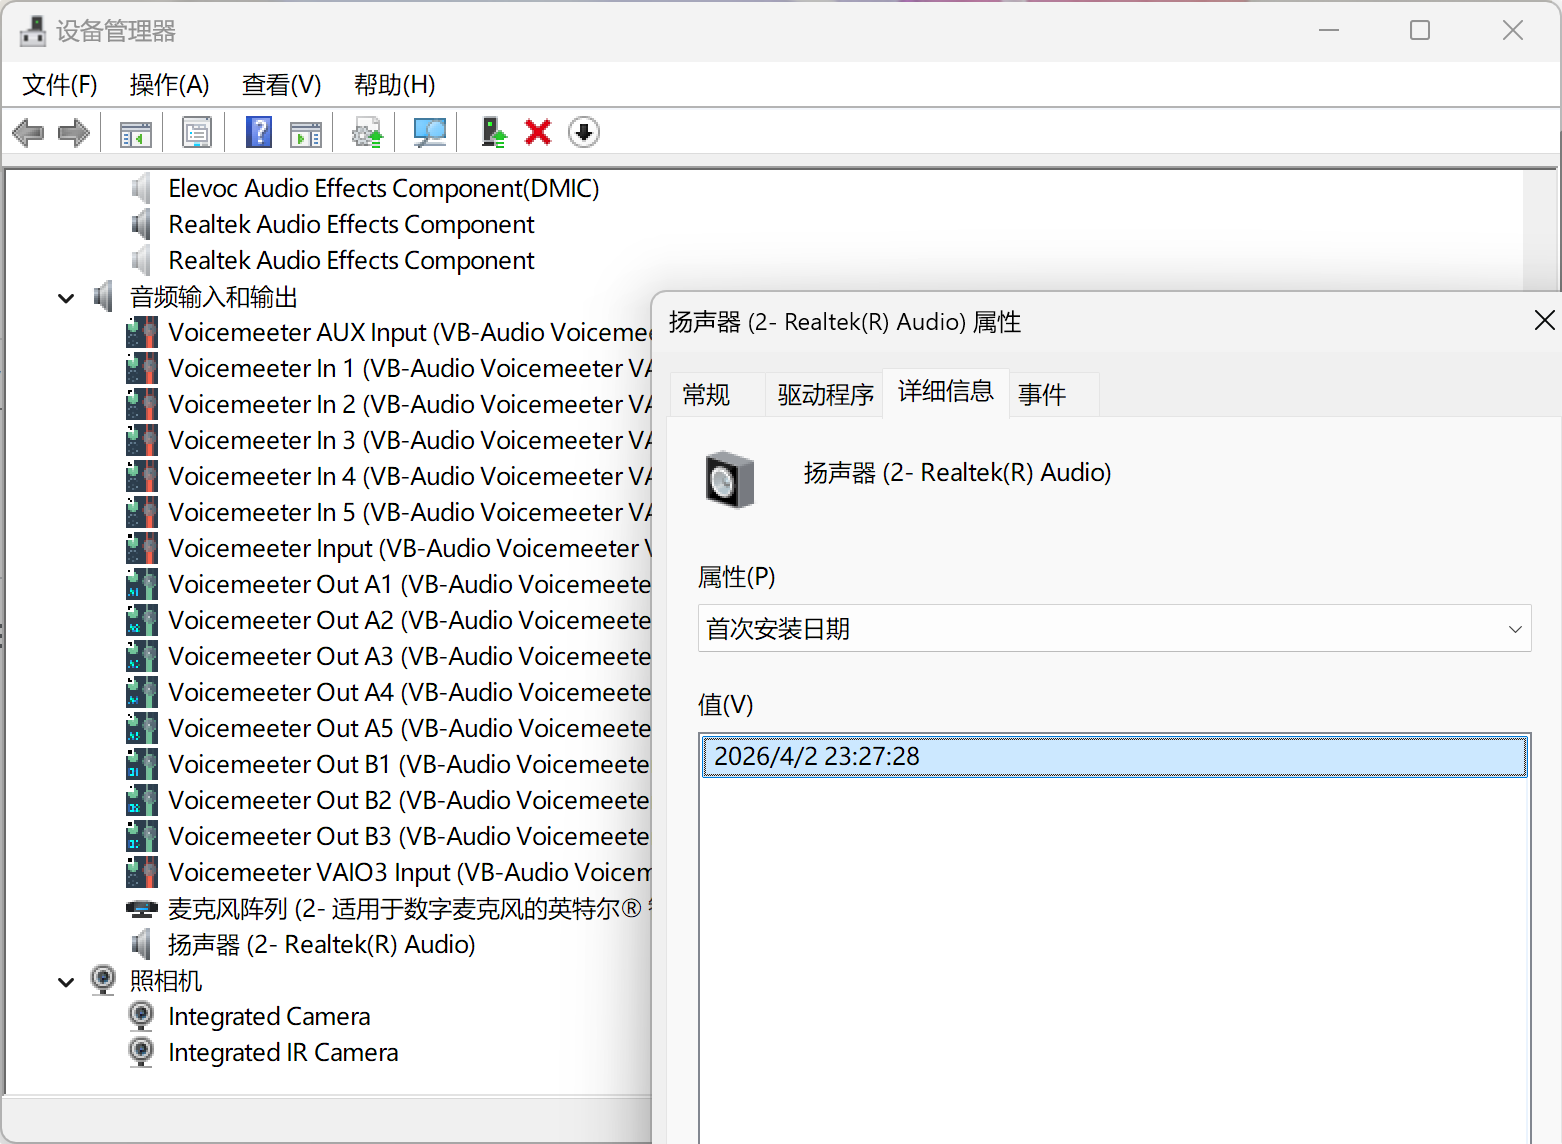Minimize the 设备管理器 window
The image size is (1562, 1144).
[1329, 30]
